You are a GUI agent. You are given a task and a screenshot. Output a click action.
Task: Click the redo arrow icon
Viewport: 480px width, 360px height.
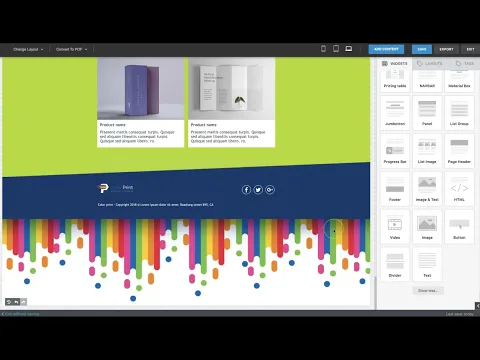[23, 302]
